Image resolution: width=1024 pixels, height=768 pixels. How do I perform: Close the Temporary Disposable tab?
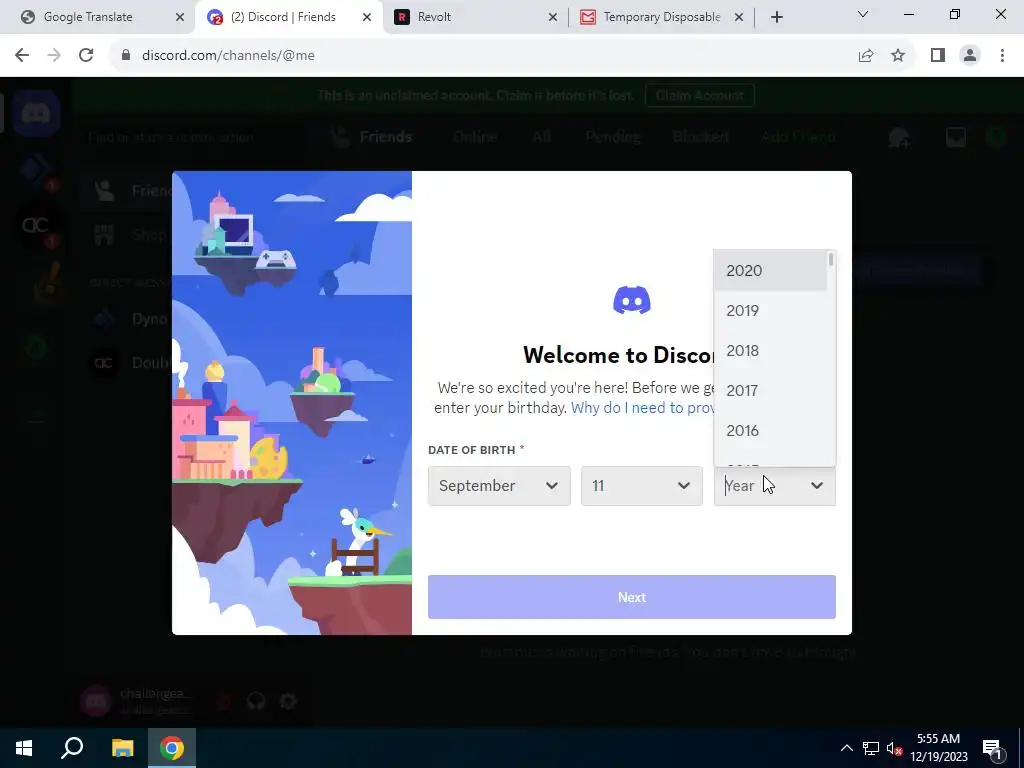pos(739,17)
